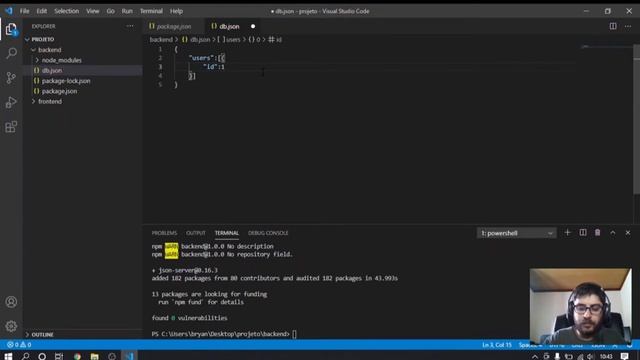Open the Search view icon
This screenshot has height=360, width=640.
pyautogui.click(x=11, y=53)
